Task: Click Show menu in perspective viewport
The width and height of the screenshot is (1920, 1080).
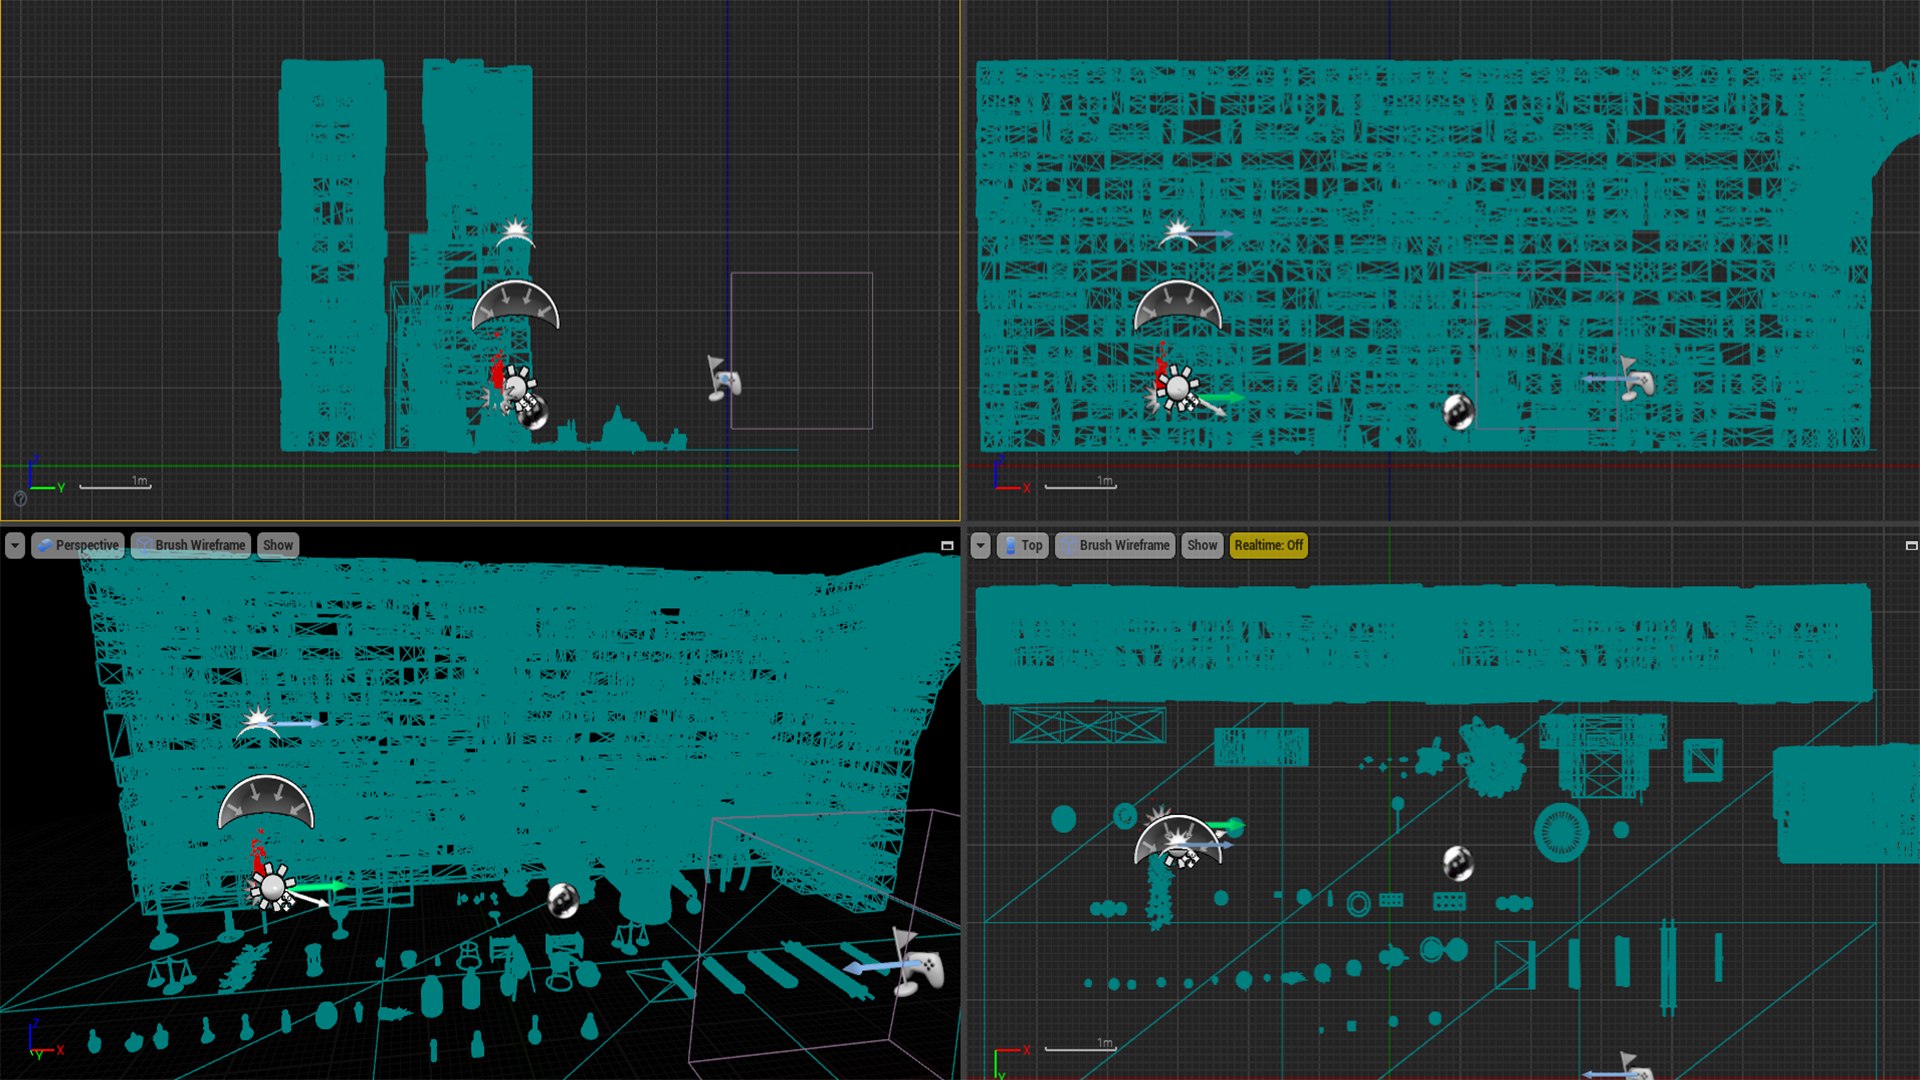Action: [x=276, y=543]
